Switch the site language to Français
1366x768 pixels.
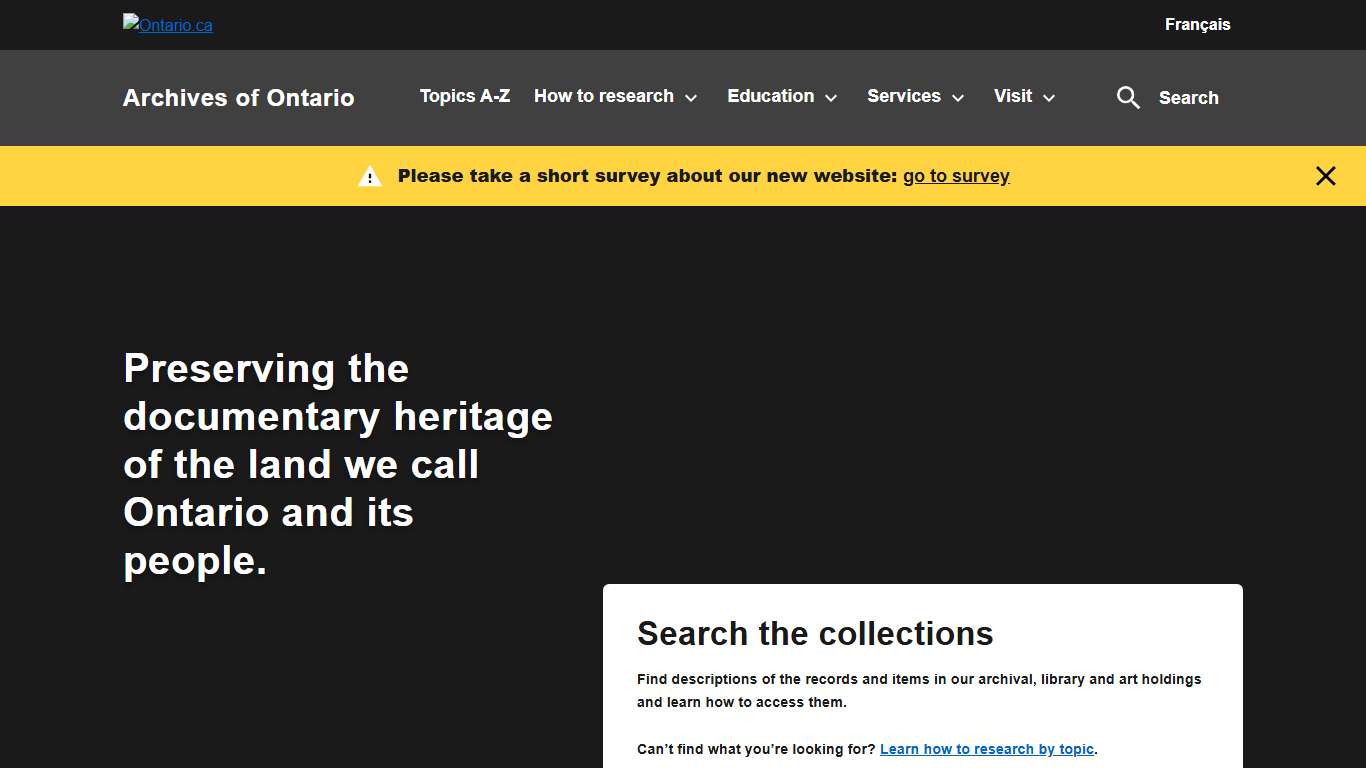point(1197,24)
